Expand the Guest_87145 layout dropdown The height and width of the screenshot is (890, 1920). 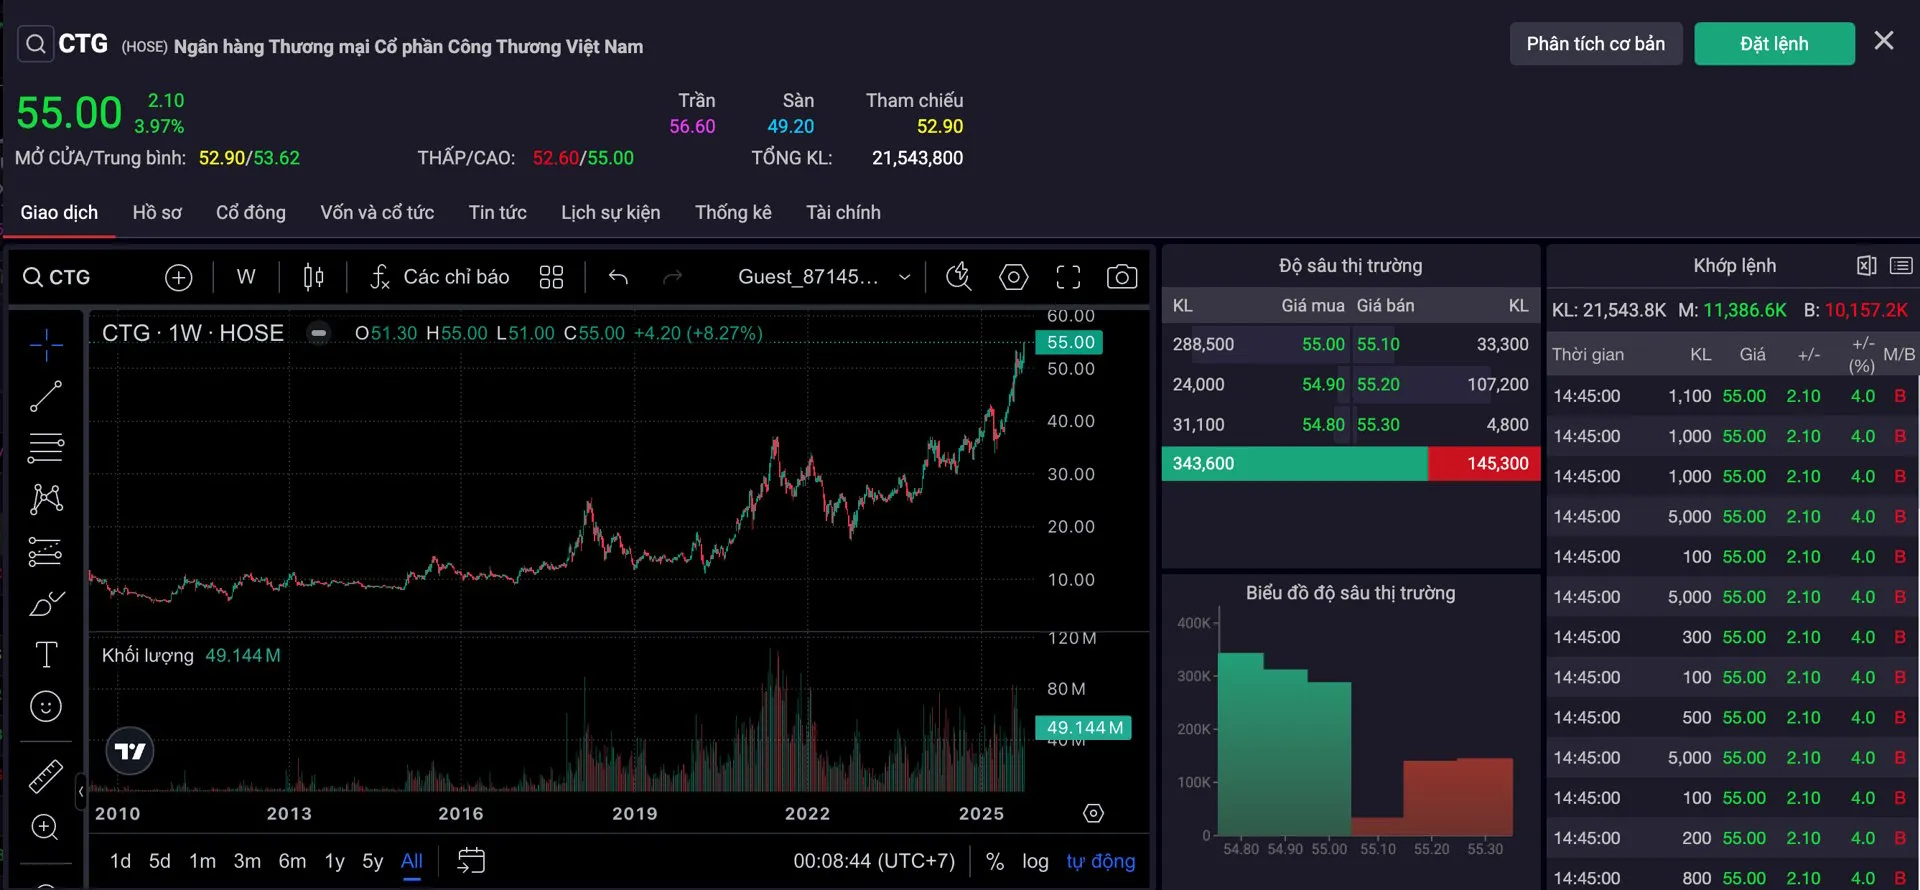[x=824, y=277]
